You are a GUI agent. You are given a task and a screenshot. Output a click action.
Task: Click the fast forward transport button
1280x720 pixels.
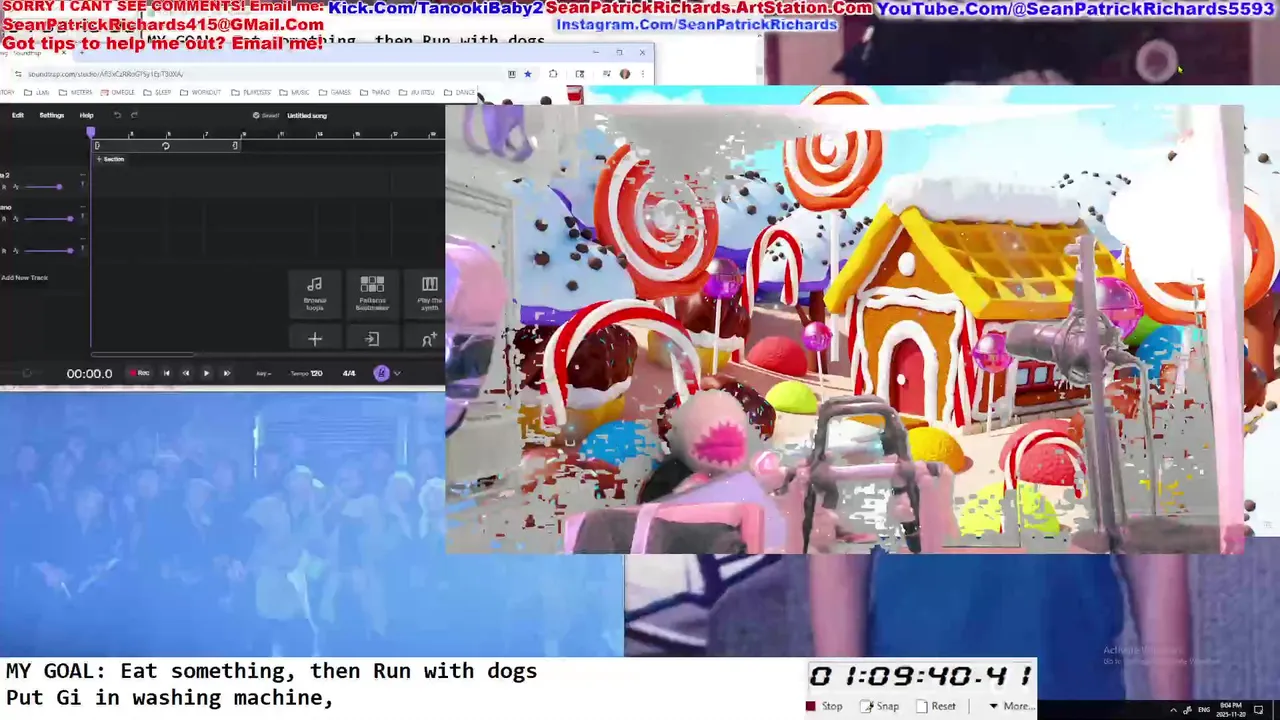click(226, 373)
